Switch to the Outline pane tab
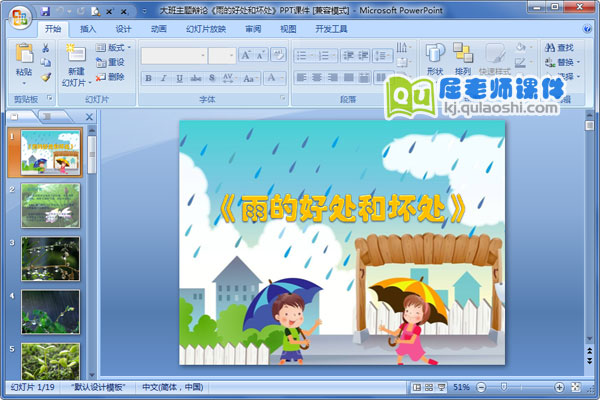This screenshot has width=600, height=400. coord(48,116)
